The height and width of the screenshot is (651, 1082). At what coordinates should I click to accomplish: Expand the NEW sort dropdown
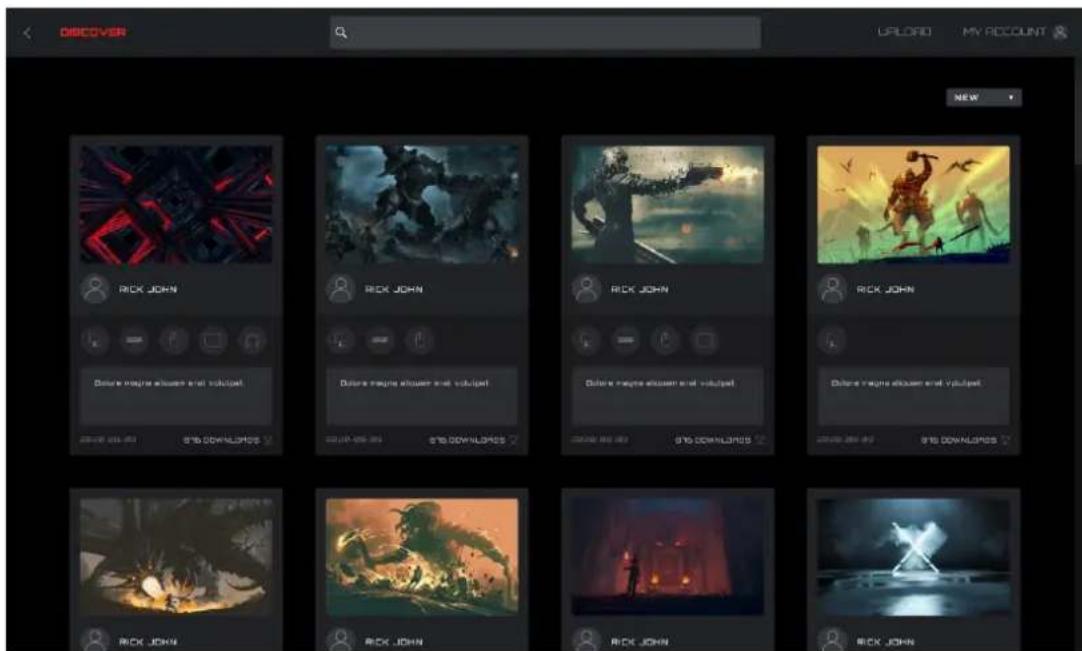click(984, 97)
